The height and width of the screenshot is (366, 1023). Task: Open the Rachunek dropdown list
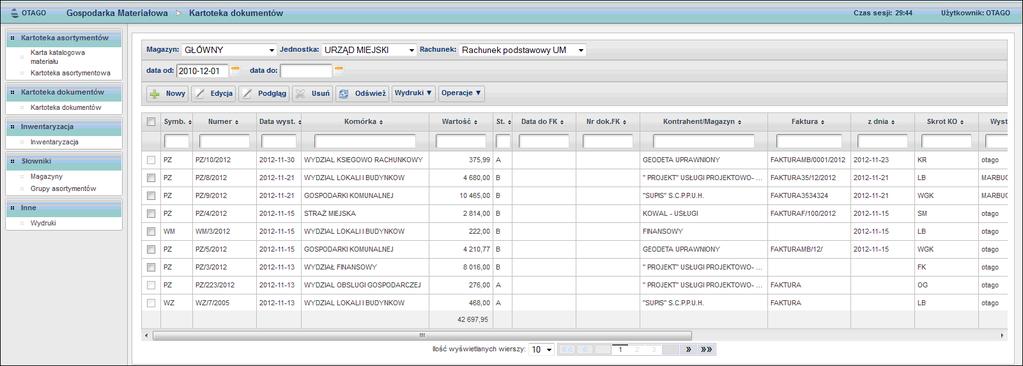coord(523,50)
